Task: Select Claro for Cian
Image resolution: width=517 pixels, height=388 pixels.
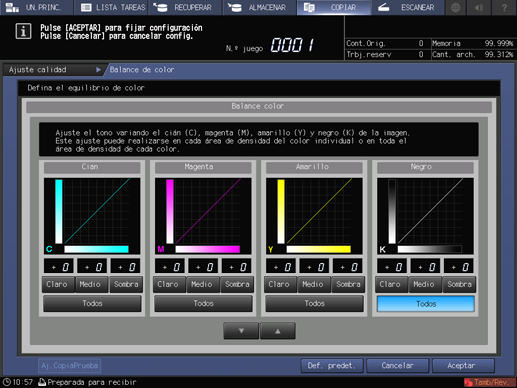Action: click(x=58, y=284)
